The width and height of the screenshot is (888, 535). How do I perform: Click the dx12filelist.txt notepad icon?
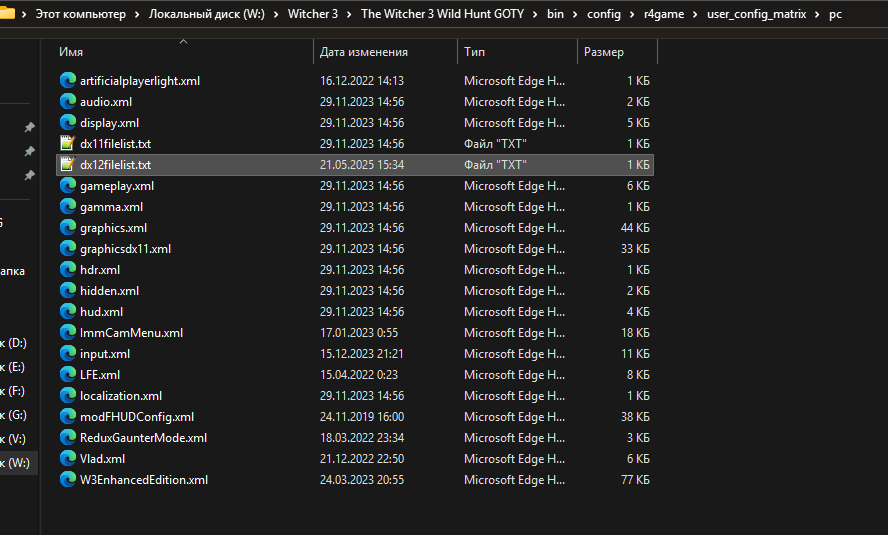[68, 164]
